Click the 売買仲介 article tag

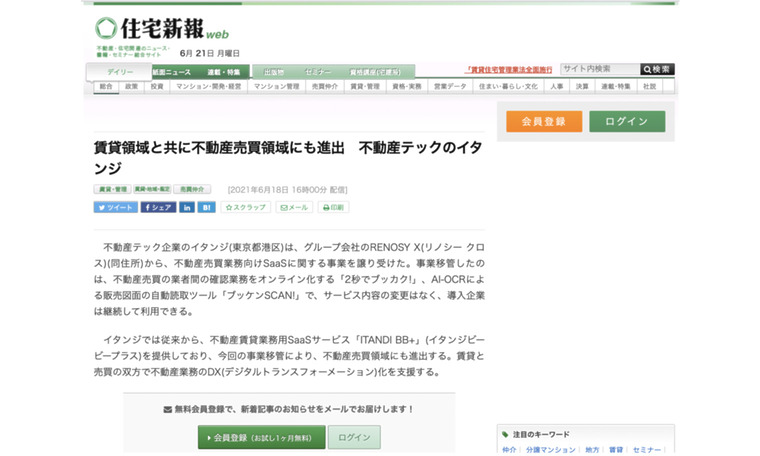point(192,189)
